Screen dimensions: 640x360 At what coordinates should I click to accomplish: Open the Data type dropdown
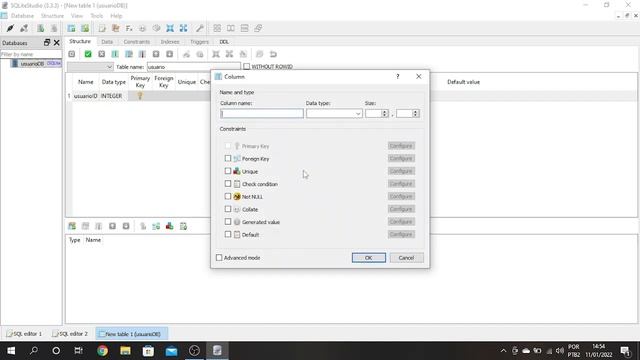[x=334, y=113]
